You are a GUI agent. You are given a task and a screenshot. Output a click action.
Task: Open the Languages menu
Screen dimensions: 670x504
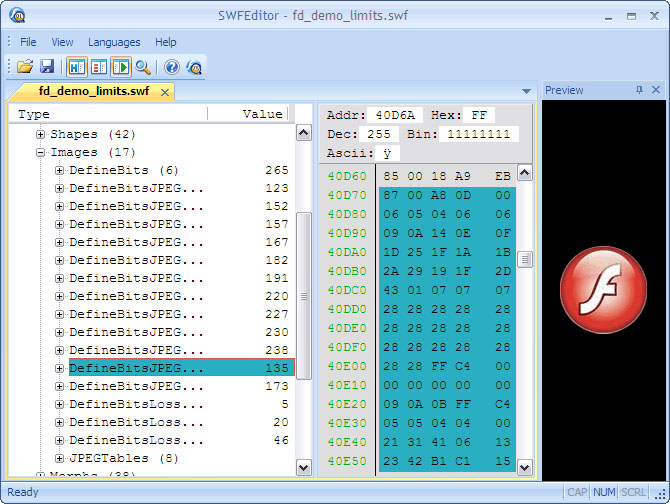(x=114, y=42)
